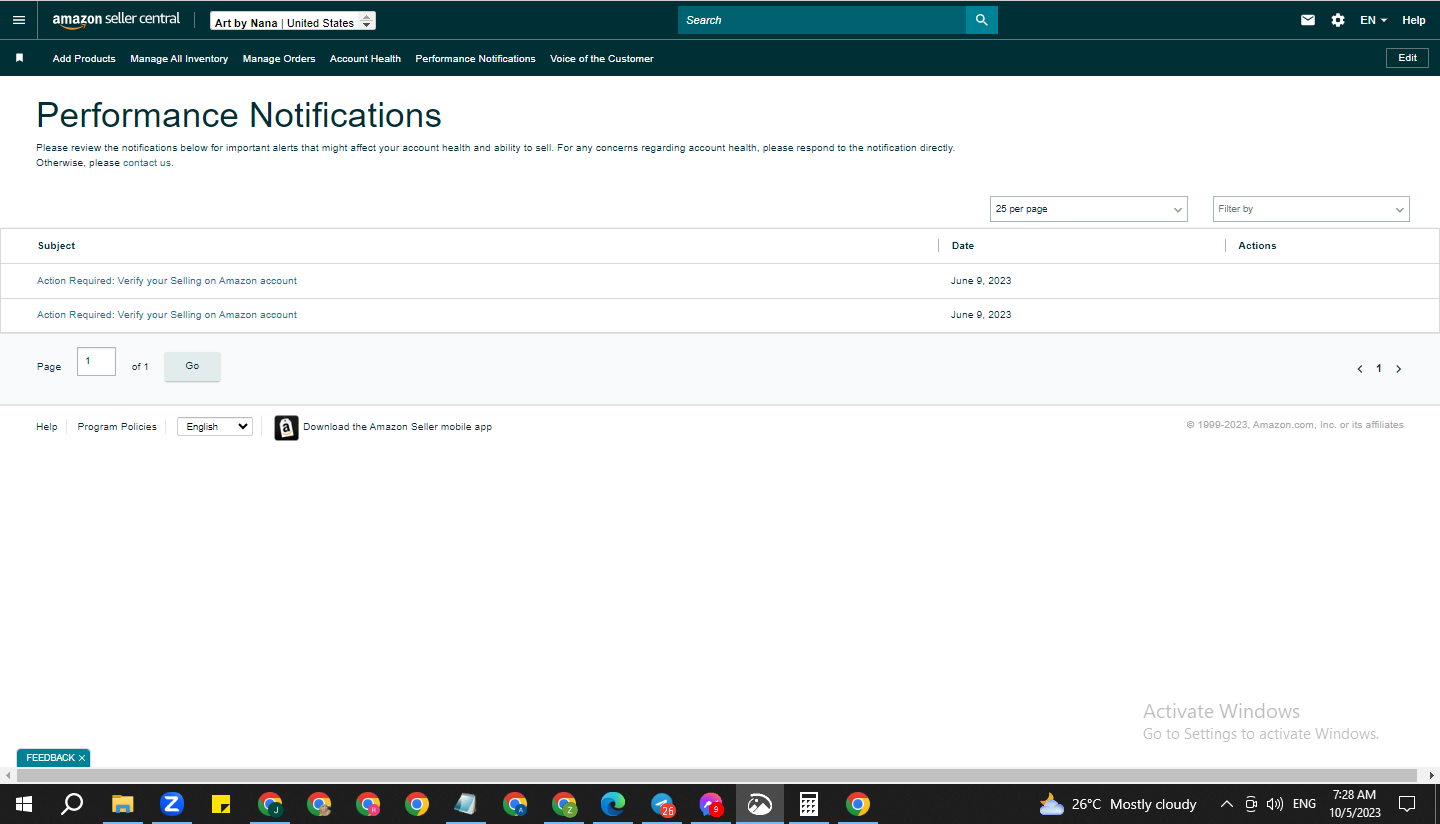
Task: Open the footer Help link
Action: 47,427
